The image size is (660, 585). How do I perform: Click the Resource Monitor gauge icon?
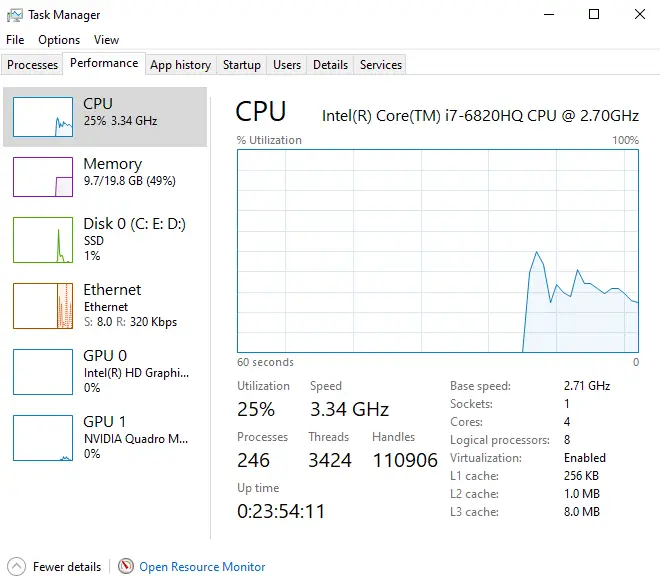(x=126, y=566)
